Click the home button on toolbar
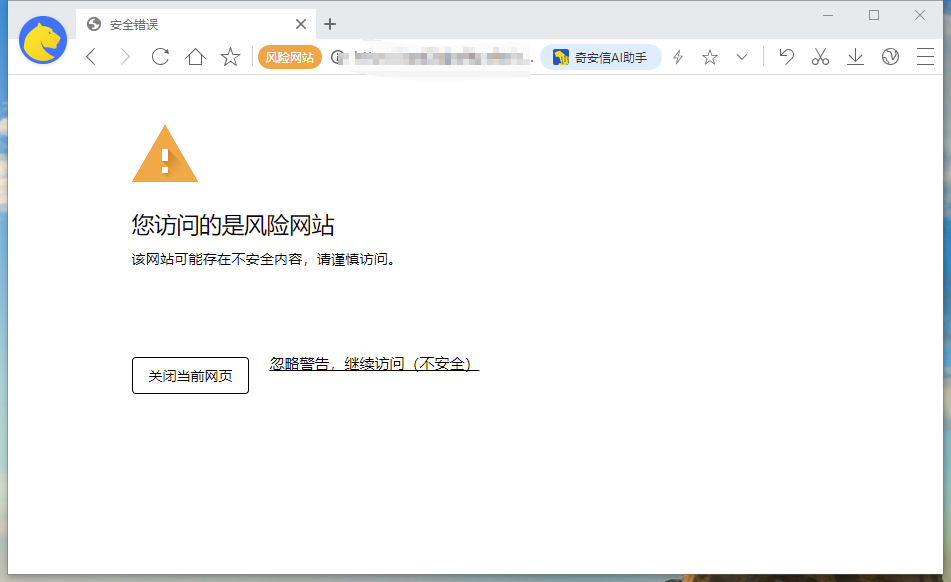Screen dimensions: 951x582 pyautogui.click(x=194, y=57)
